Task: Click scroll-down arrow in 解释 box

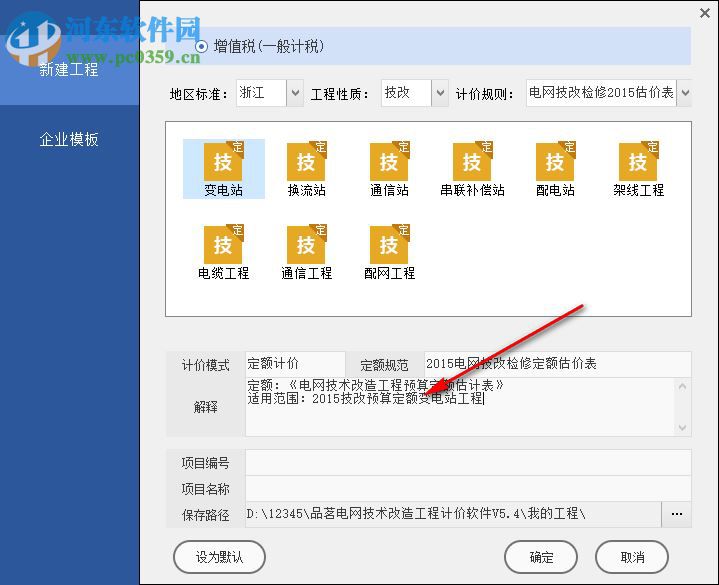Action: tap(682, 427)
